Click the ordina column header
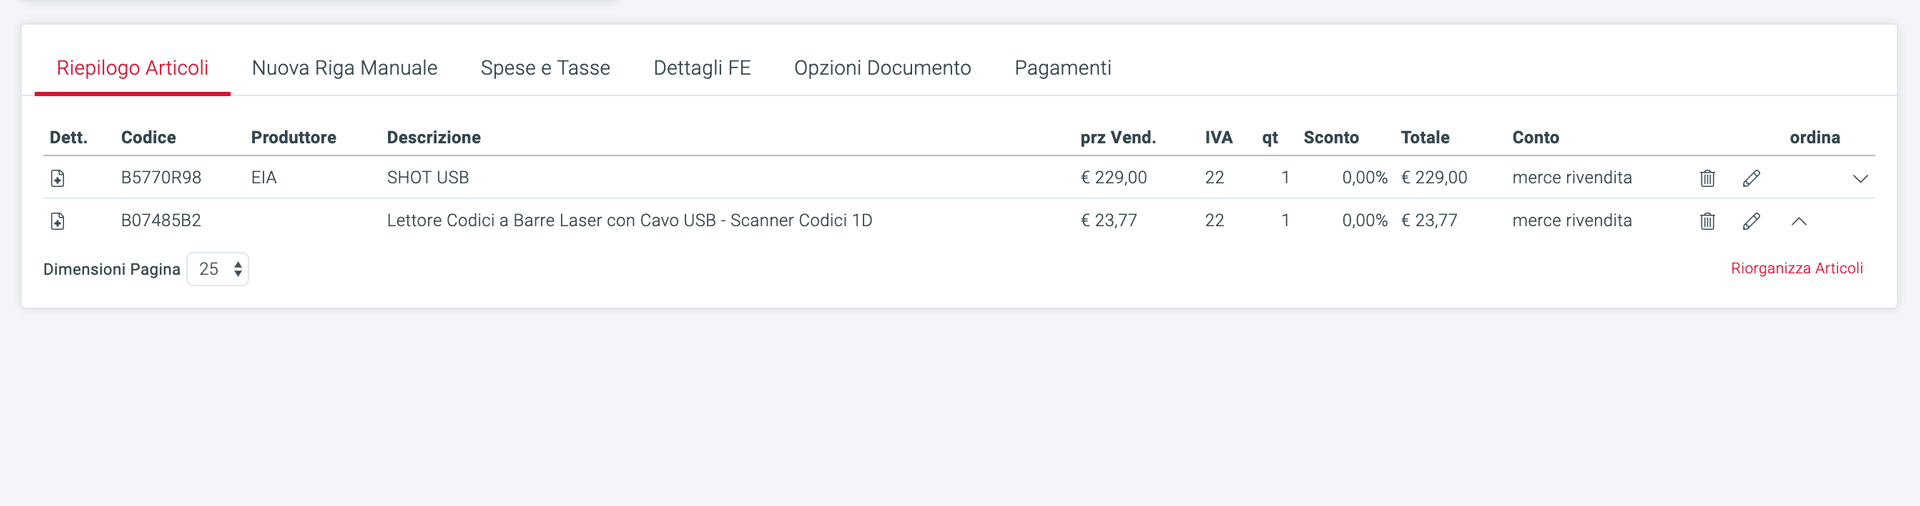 (1815, 137)
